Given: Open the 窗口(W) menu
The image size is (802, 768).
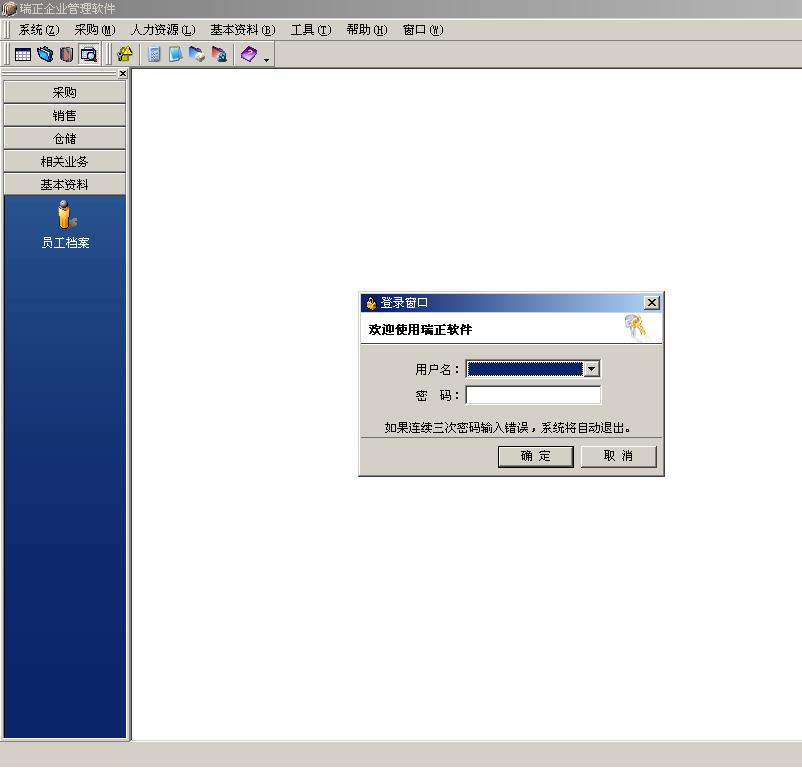Looking at the screenshot, I should coord(423,30).
